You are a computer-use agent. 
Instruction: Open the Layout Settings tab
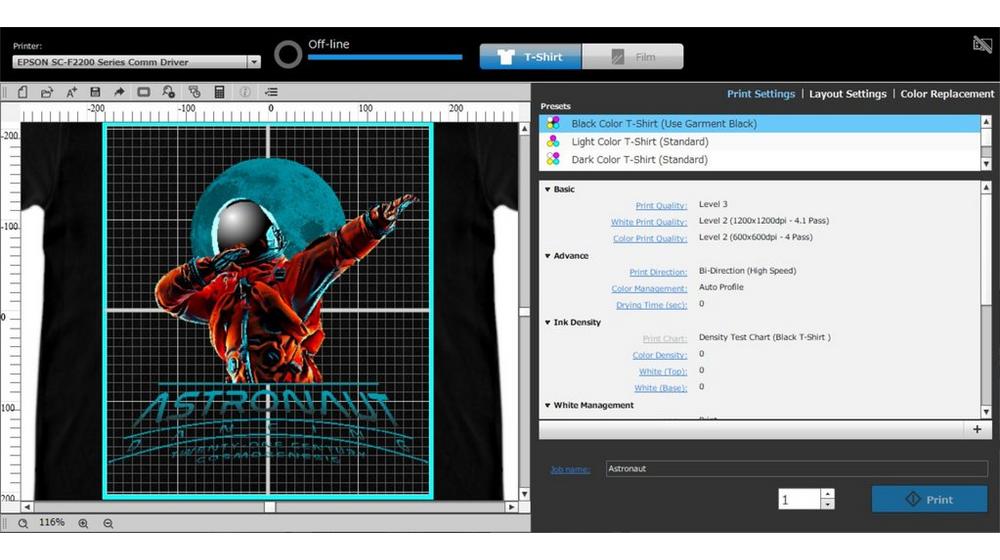coord(847,94)
